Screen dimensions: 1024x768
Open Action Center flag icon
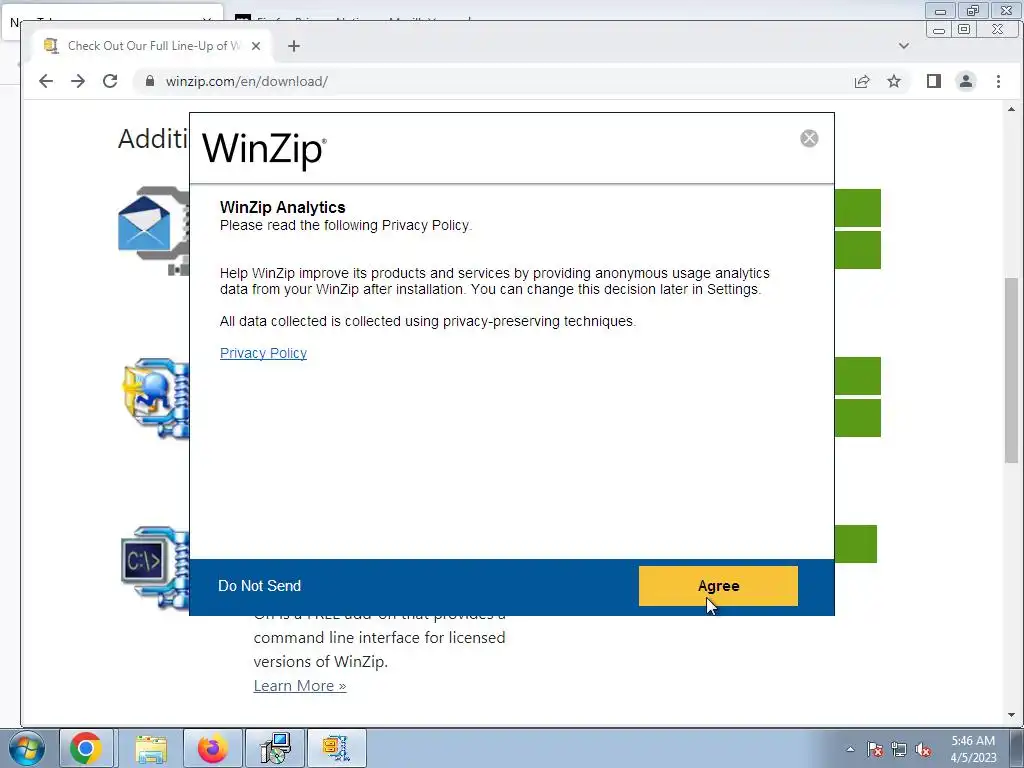874,749
